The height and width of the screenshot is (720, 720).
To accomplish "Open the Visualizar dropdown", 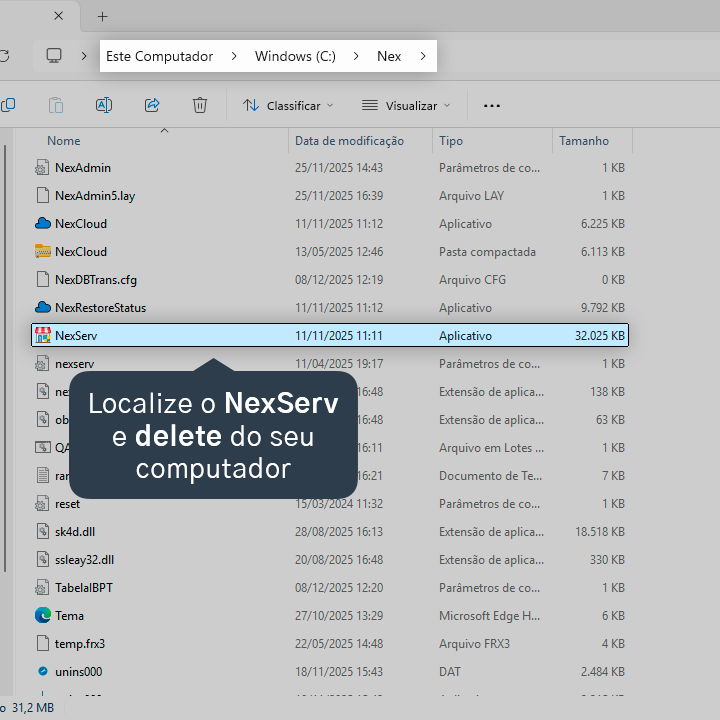I will click(x=406, y=106).
